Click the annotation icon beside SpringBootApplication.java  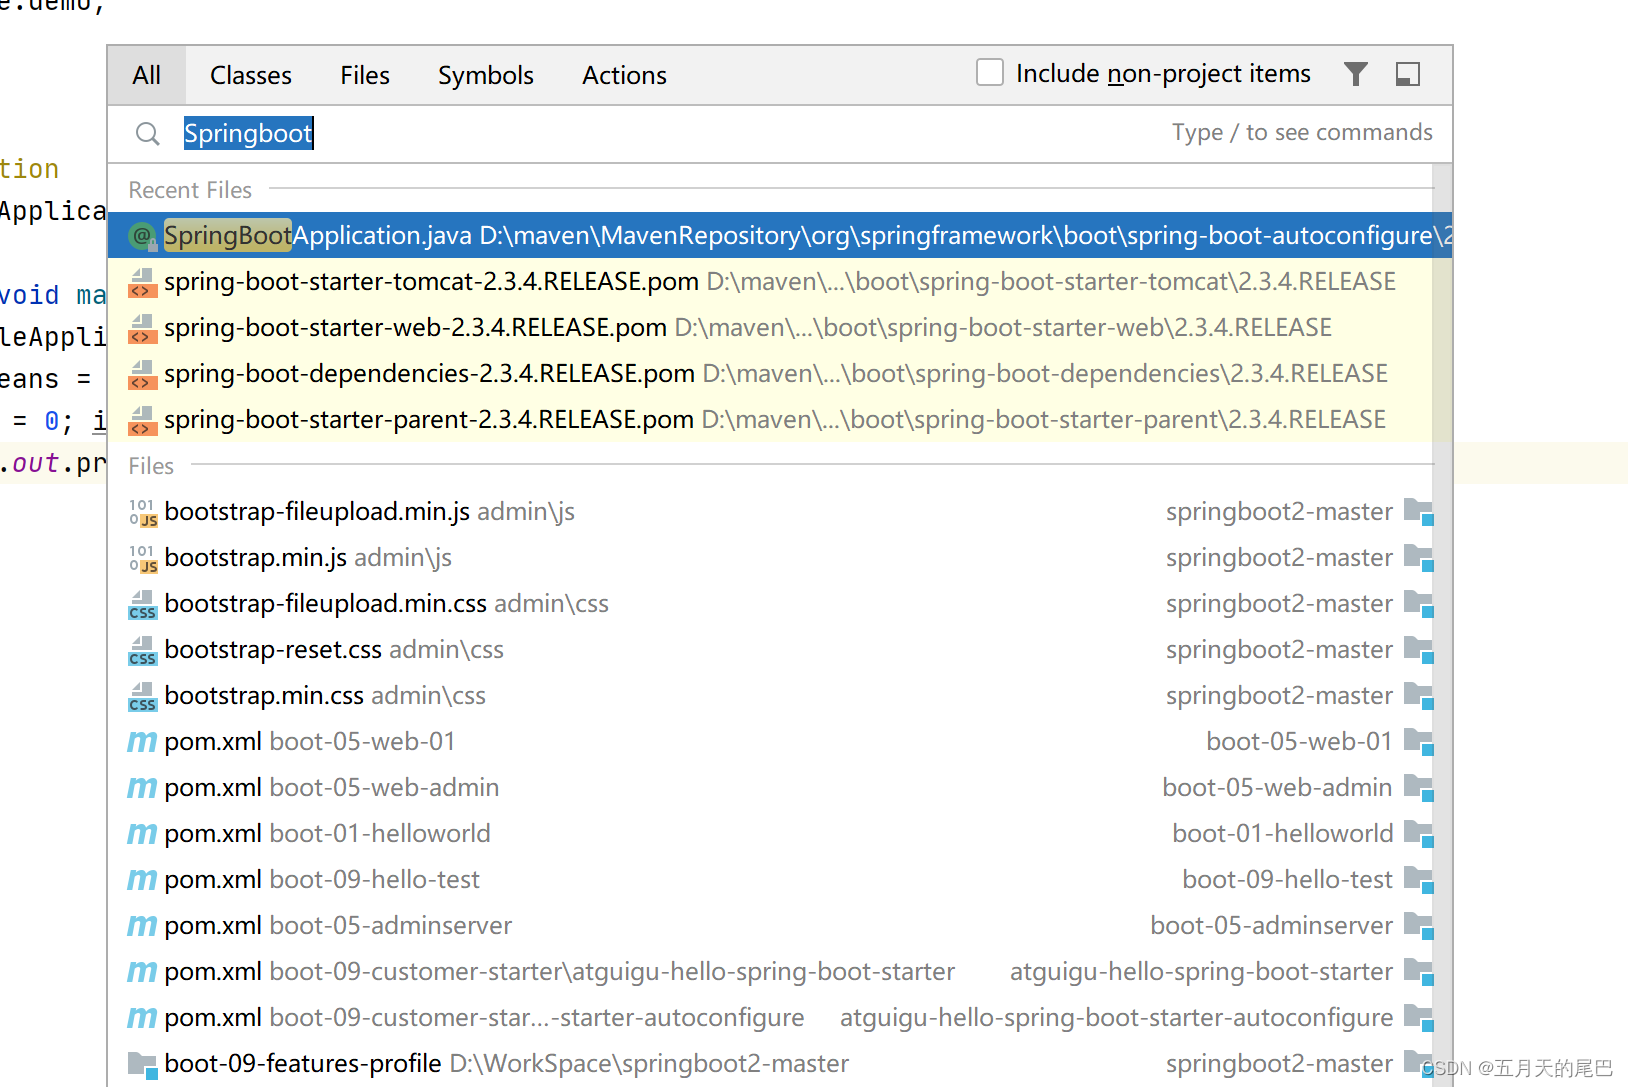pos(142,236)
